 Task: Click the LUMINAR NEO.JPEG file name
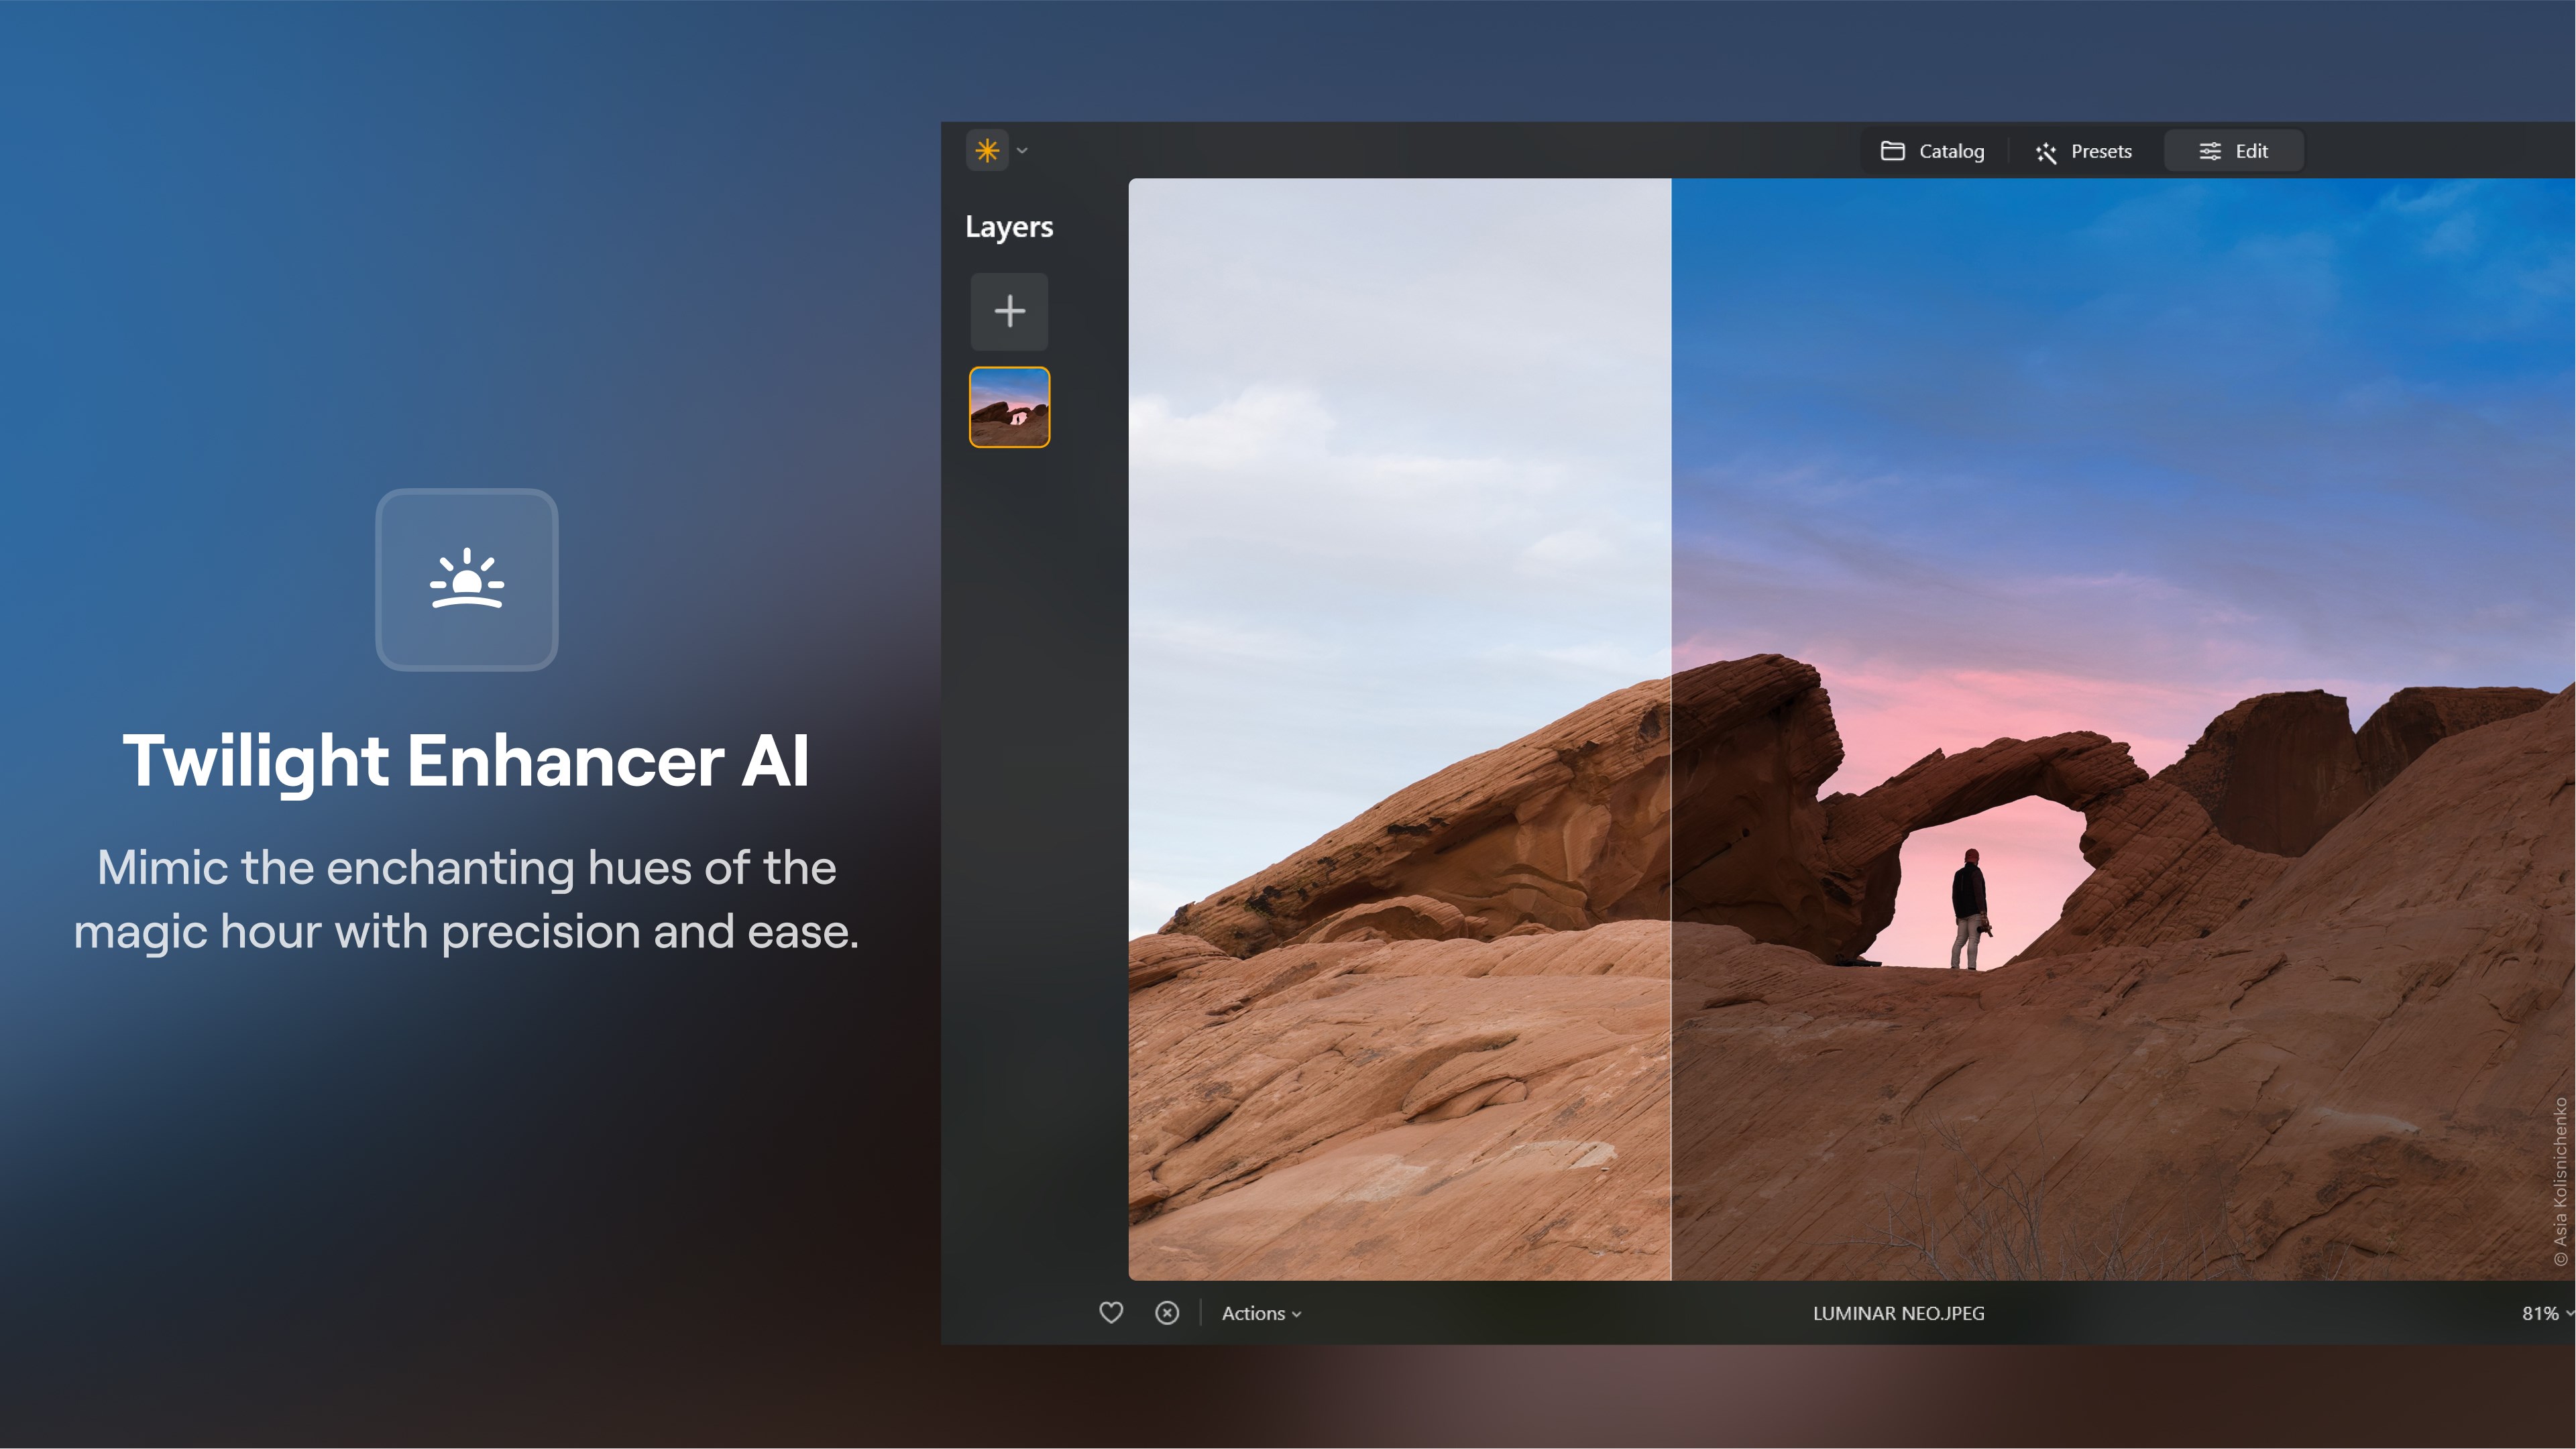coord(1898,1313)
